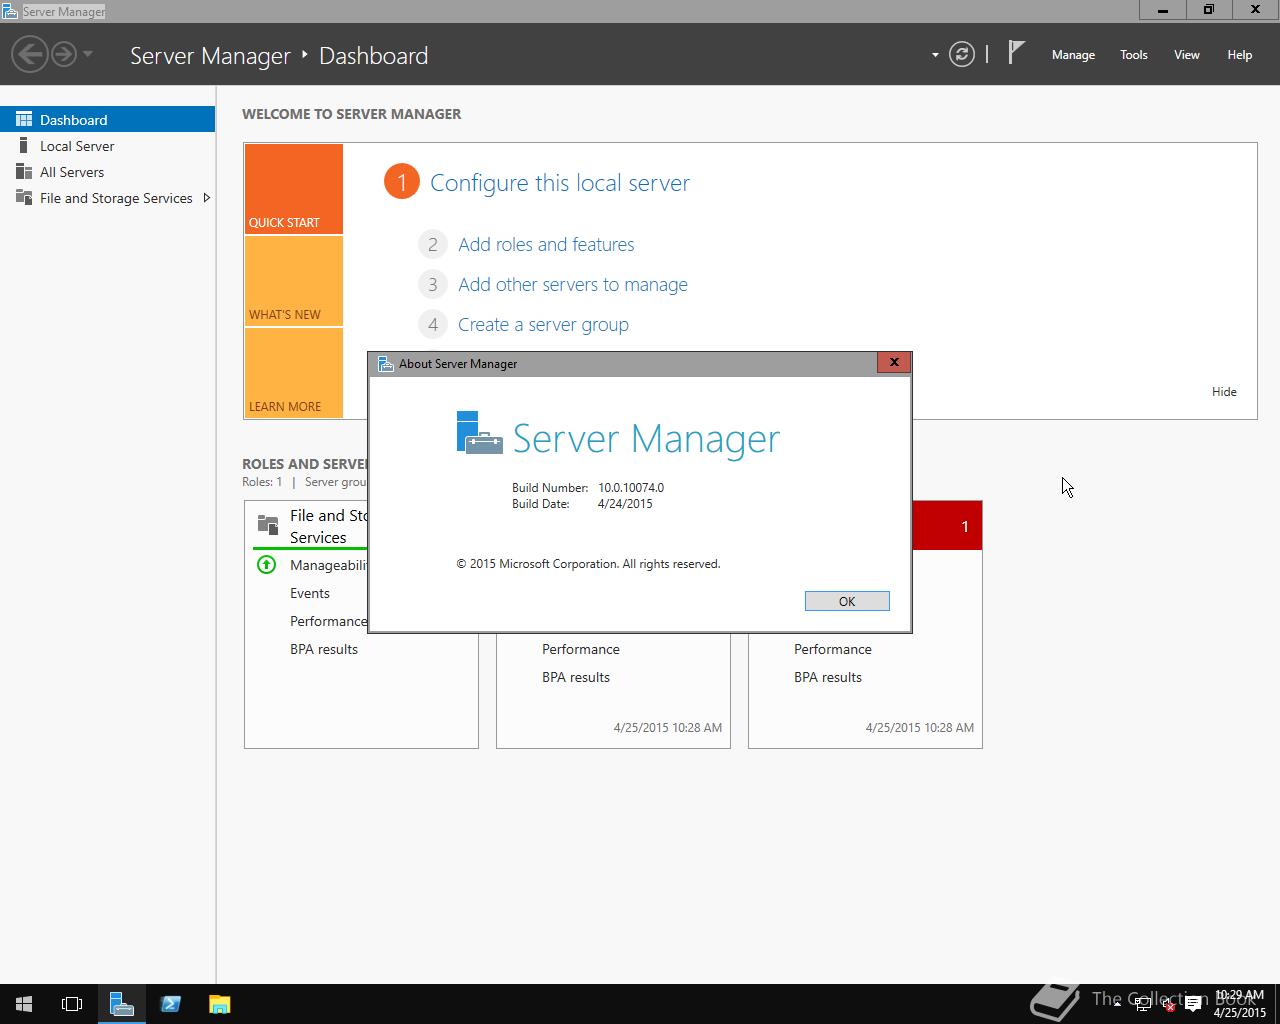1280x1024 pixels.
Task: Click the network tray icon
Action: pyautogui.click(x=1144, y=1005)
